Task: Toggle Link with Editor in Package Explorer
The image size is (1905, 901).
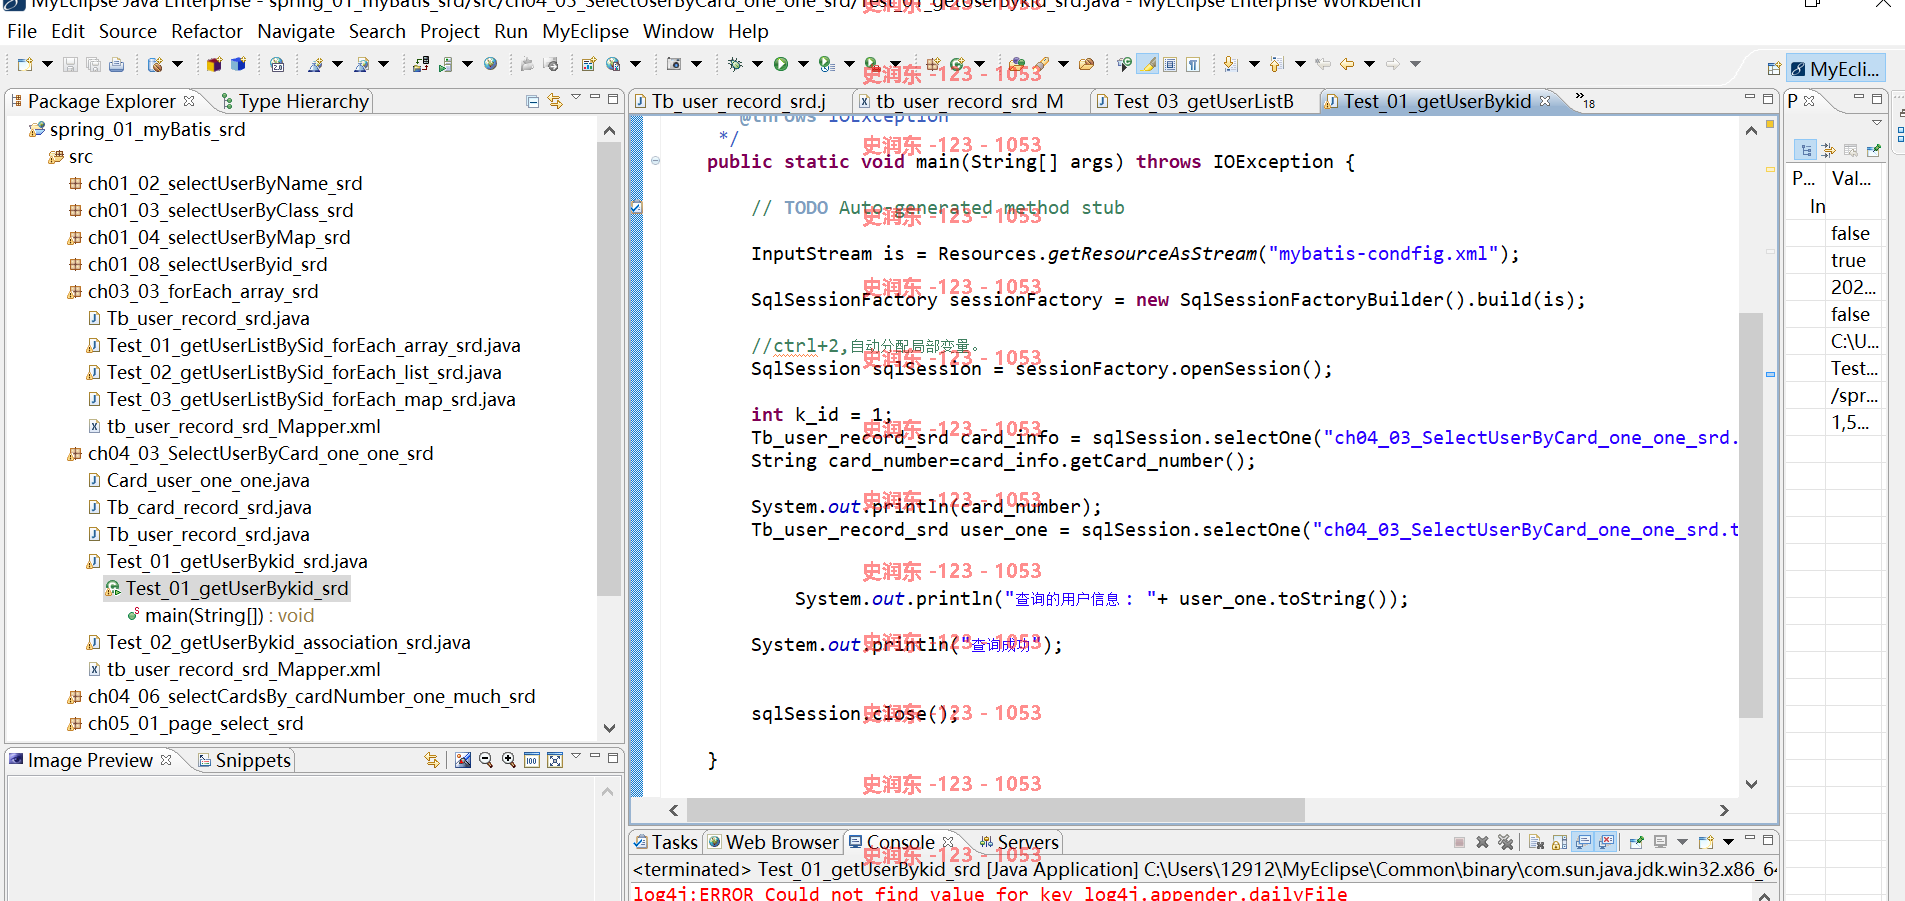Action: tap(555, 101)
